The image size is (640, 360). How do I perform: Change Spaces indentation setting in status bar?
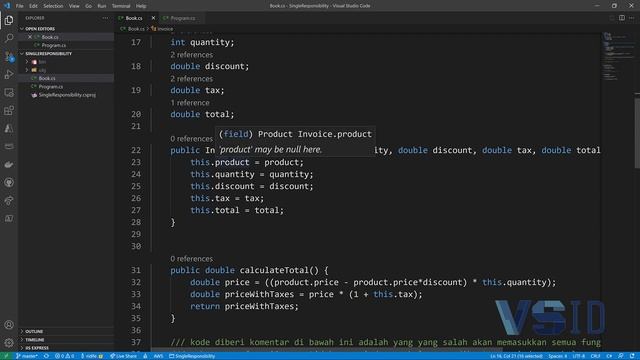pyautogui.click(x=558, y=356)
